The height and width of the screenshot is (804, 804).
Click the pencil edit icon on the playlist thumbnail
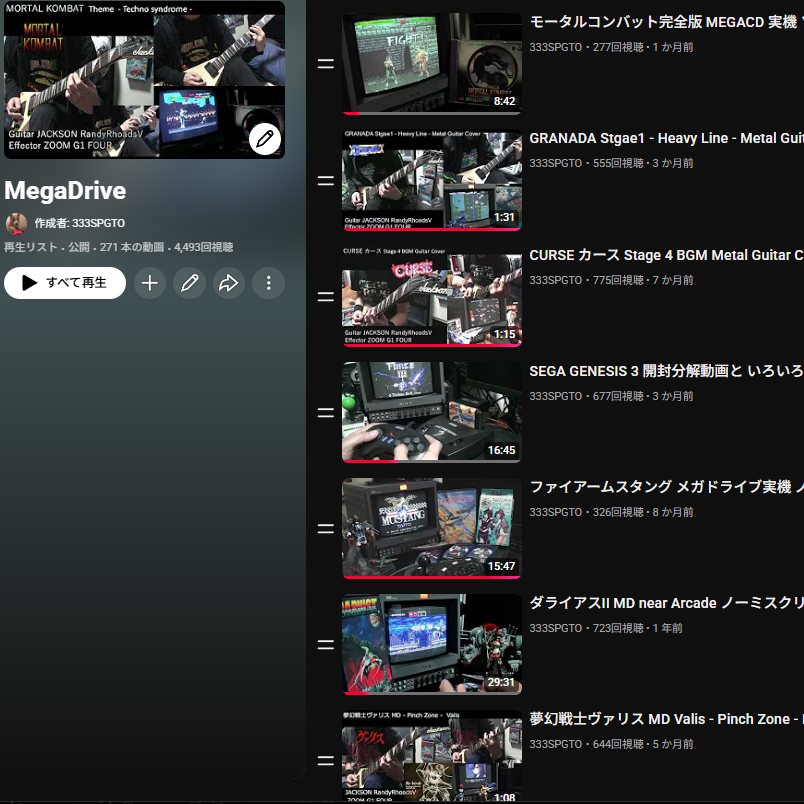264,138
